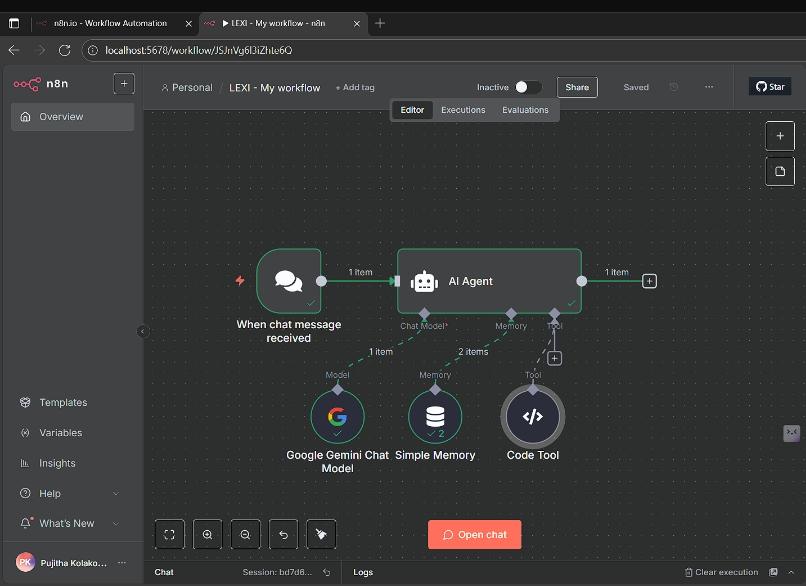Add a sticky note to canvas
Viewport: 806px width, 586px height.
[780, 171]
